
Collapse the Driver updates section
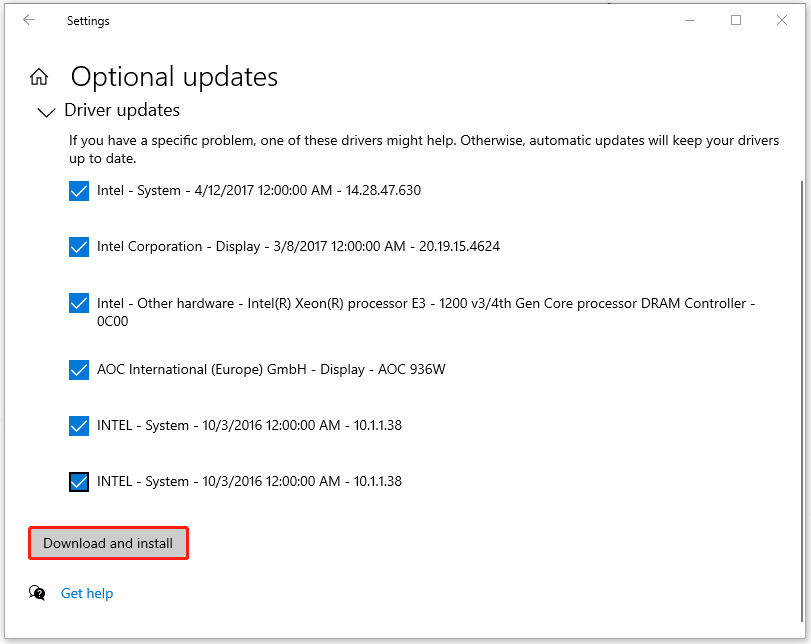point(46,112)
